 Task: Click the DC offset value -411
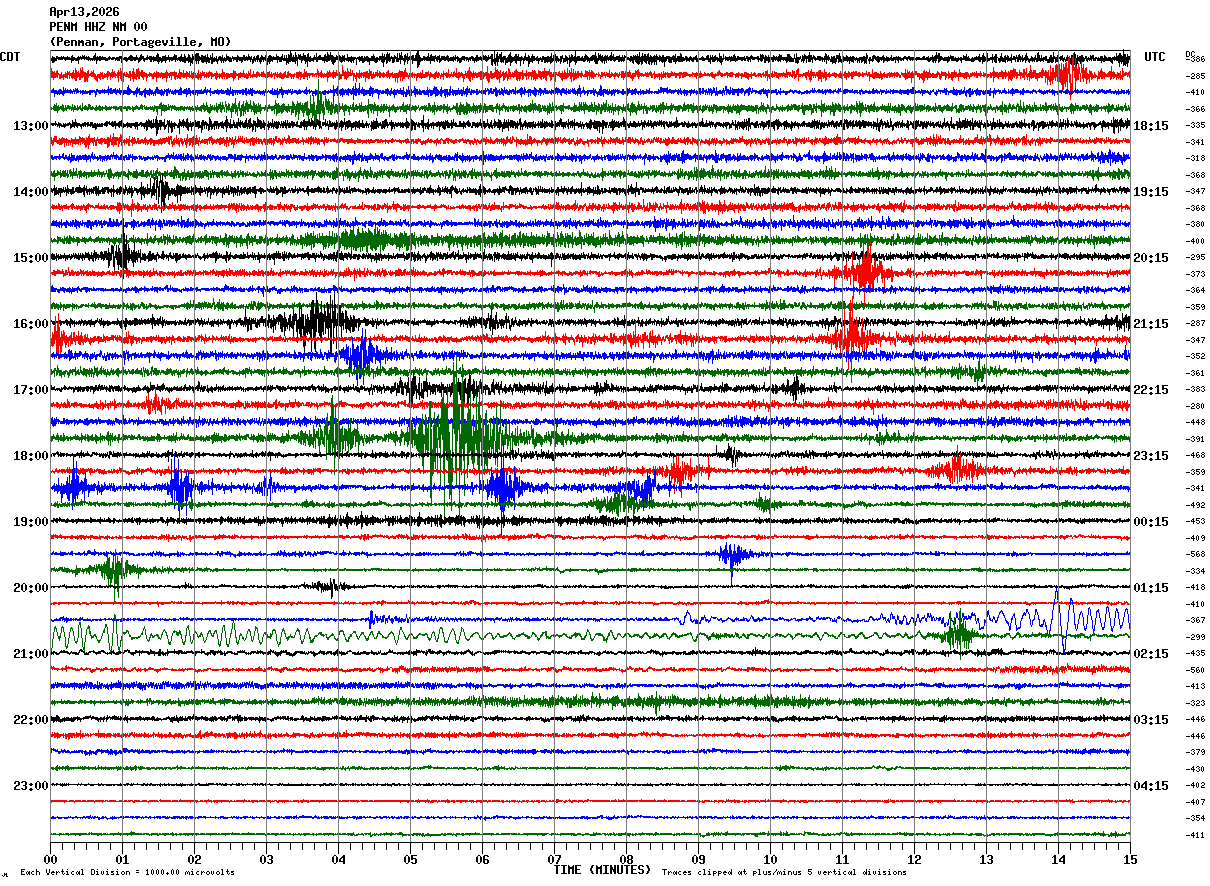point(1195,835)
